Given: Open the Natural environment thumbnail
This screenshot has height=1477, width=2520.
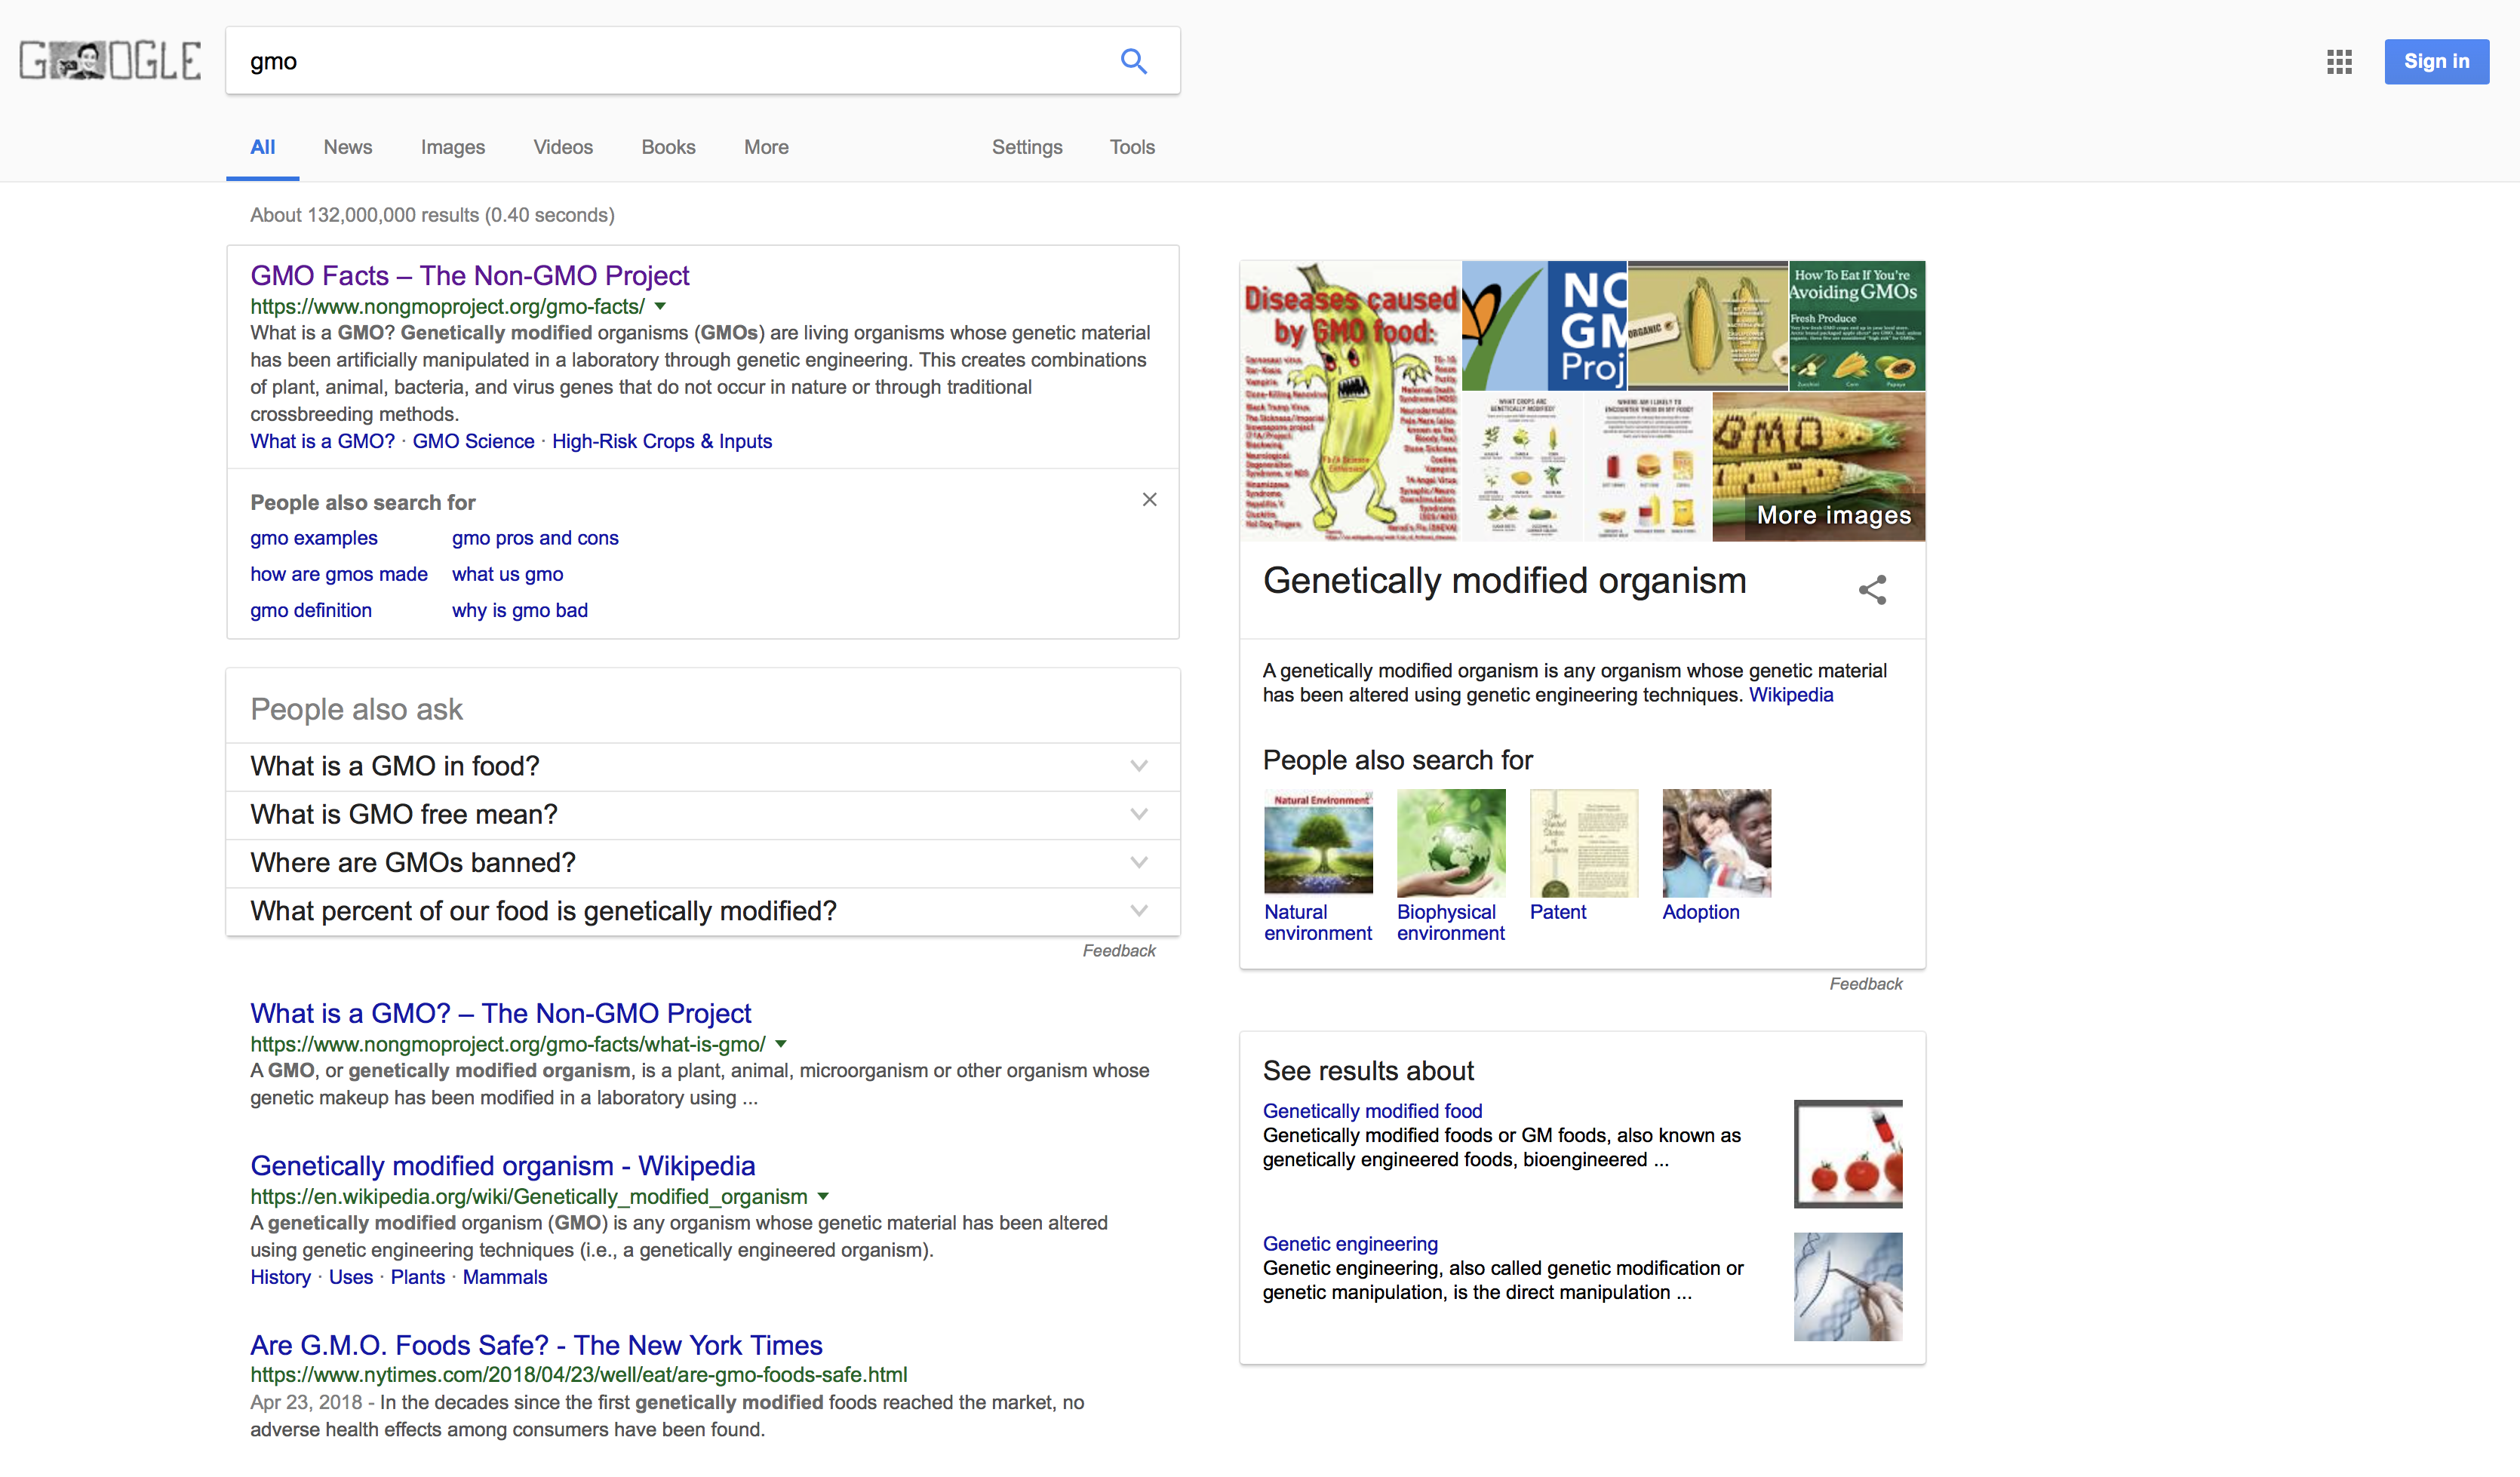Looking at the screenshot, I should click(1318, 842).
